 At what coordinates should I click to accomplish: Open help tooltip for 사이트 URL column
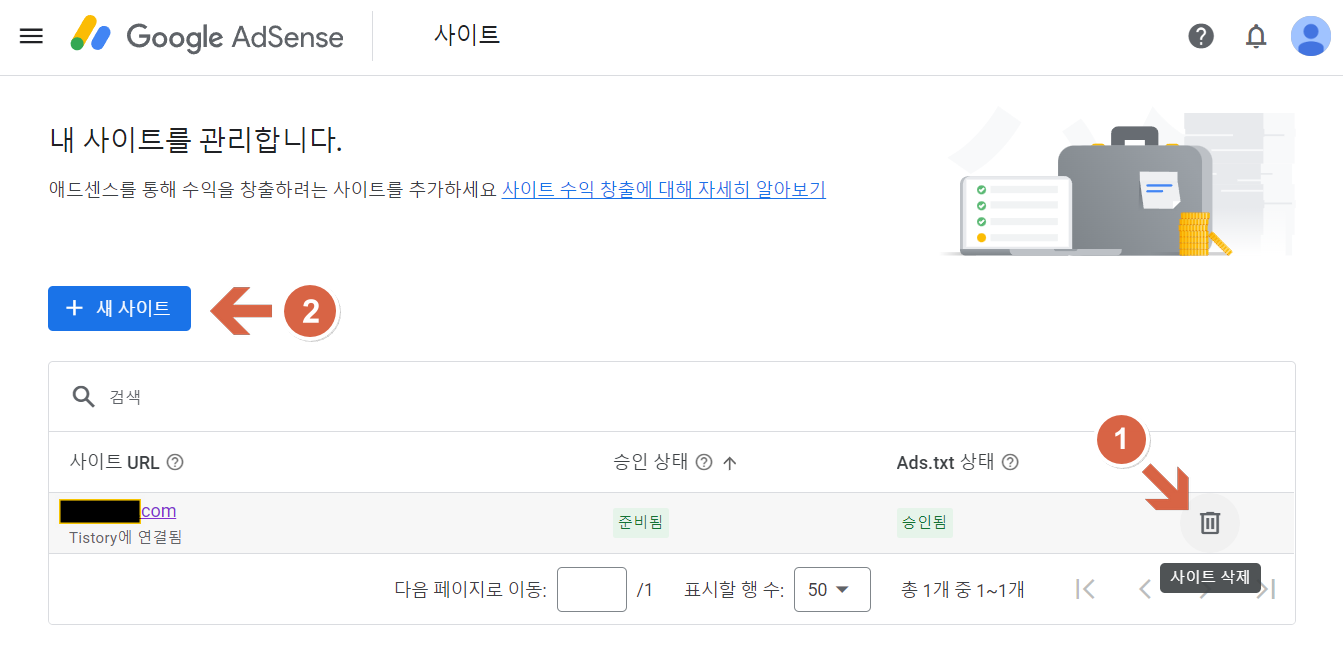tap(175, 462)
